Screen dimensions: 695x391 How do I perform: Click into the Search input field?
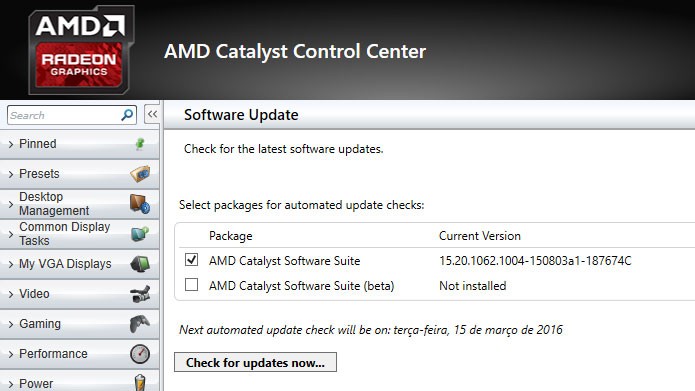(64, 115)
